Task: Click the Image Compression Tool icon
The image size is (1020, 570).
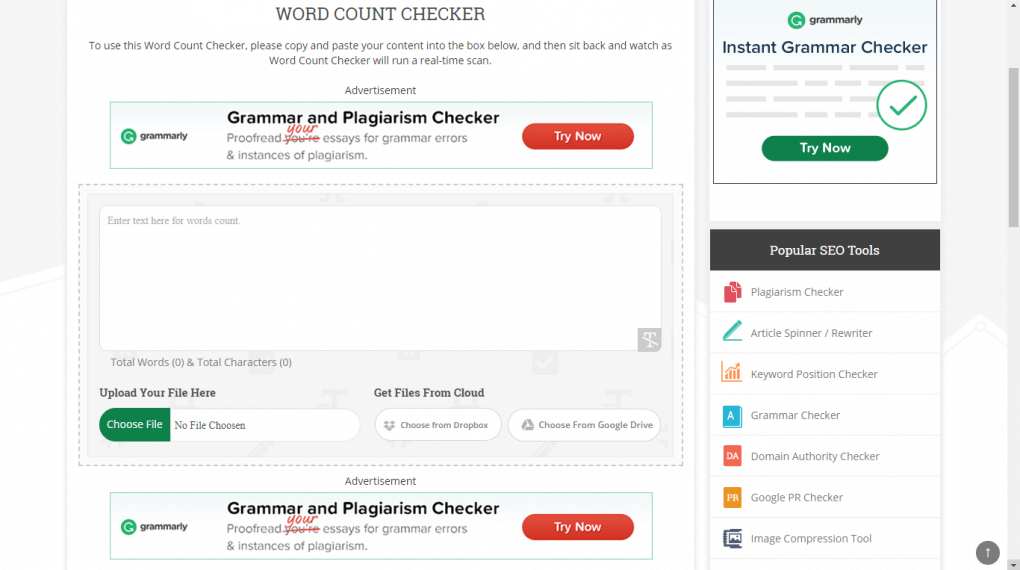Action: click(x=732, y=538)
